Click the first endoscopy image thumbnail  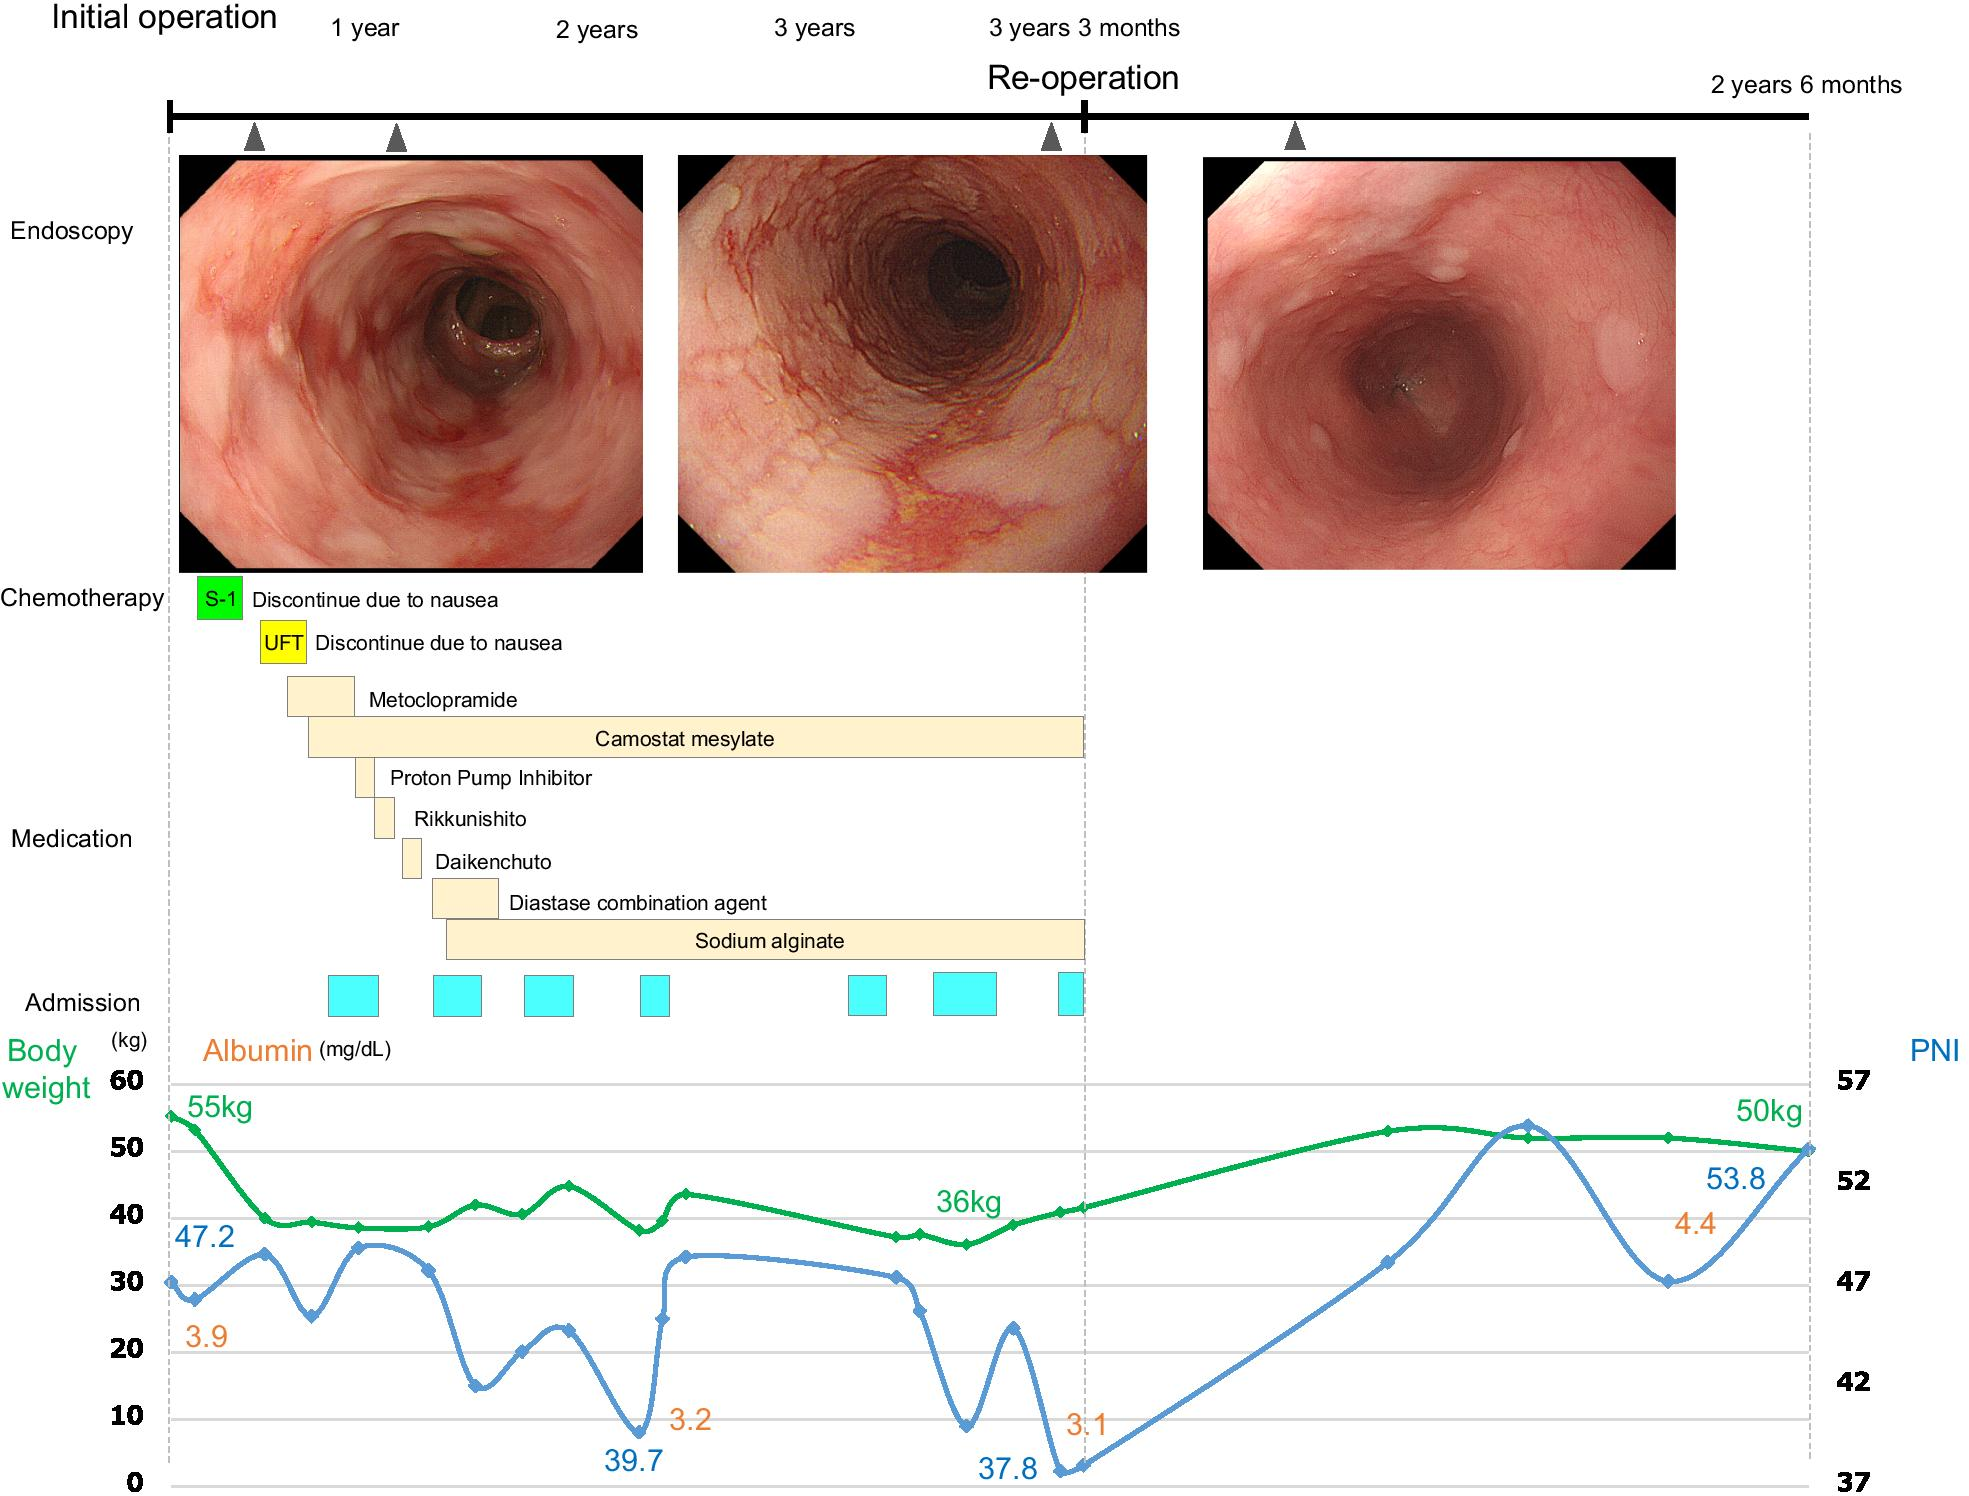410,363
